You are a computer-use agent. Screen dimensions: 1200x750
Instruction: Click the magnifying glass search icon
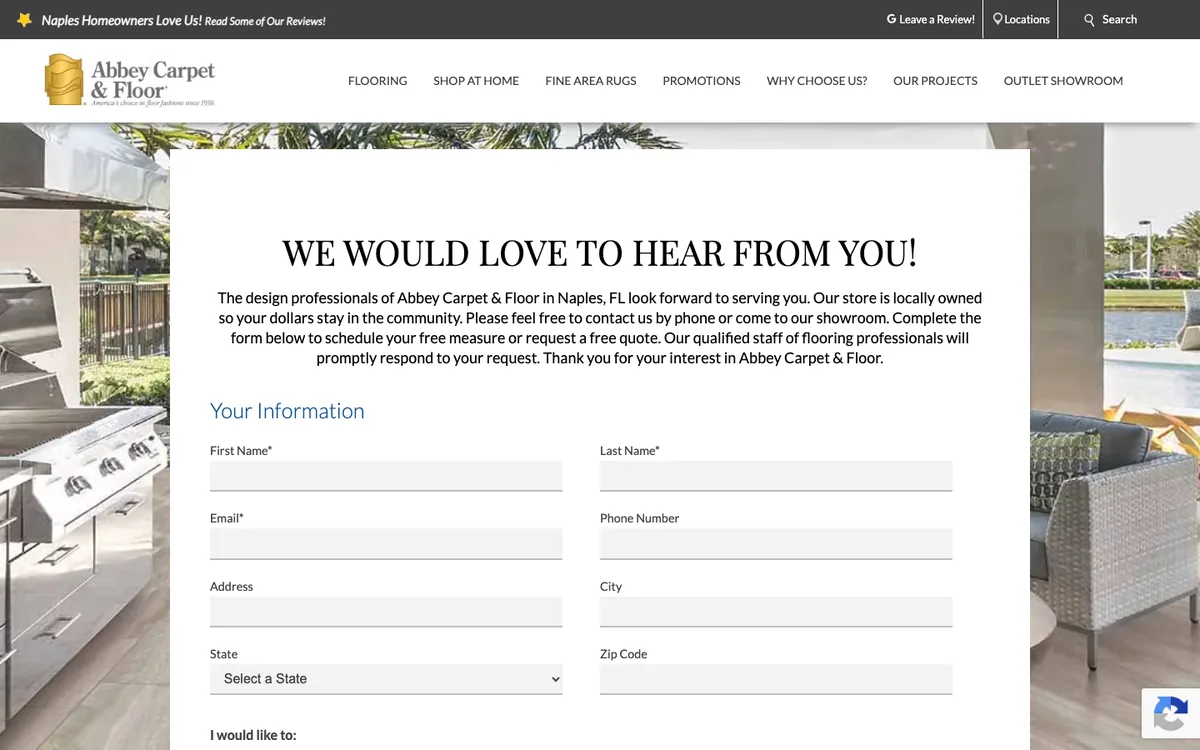tap(1090, 20)
